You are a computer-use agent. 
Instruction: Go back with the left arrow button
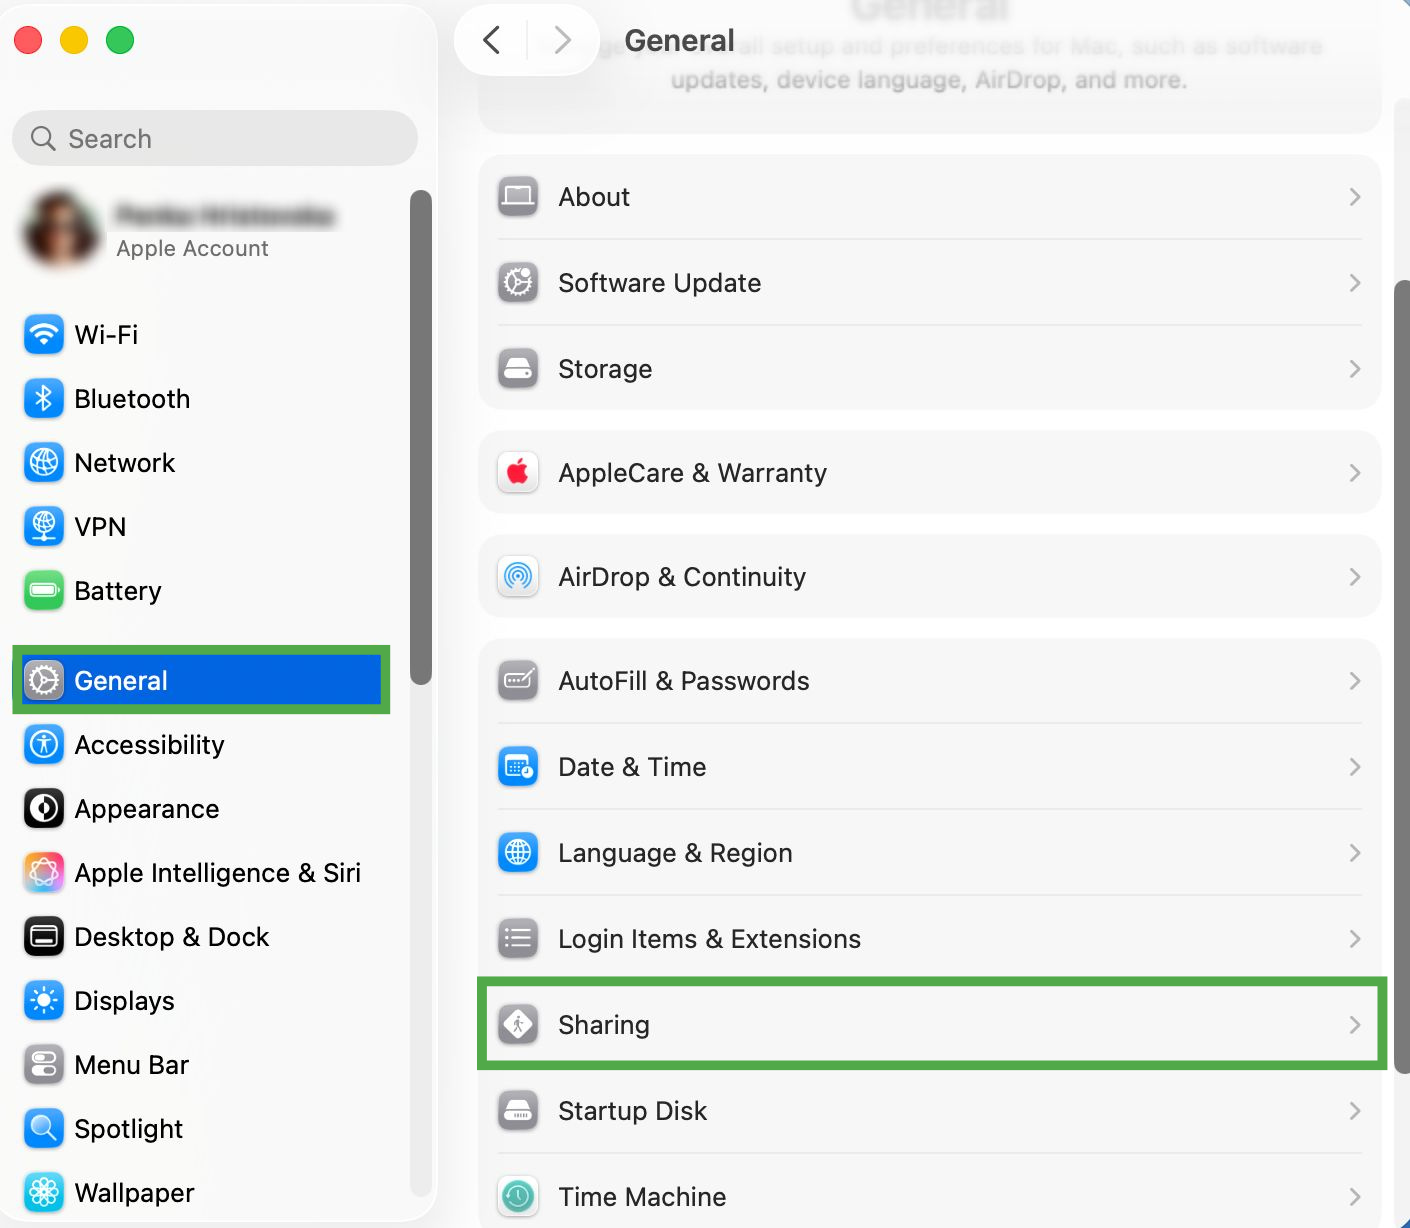tap(491, 40)
